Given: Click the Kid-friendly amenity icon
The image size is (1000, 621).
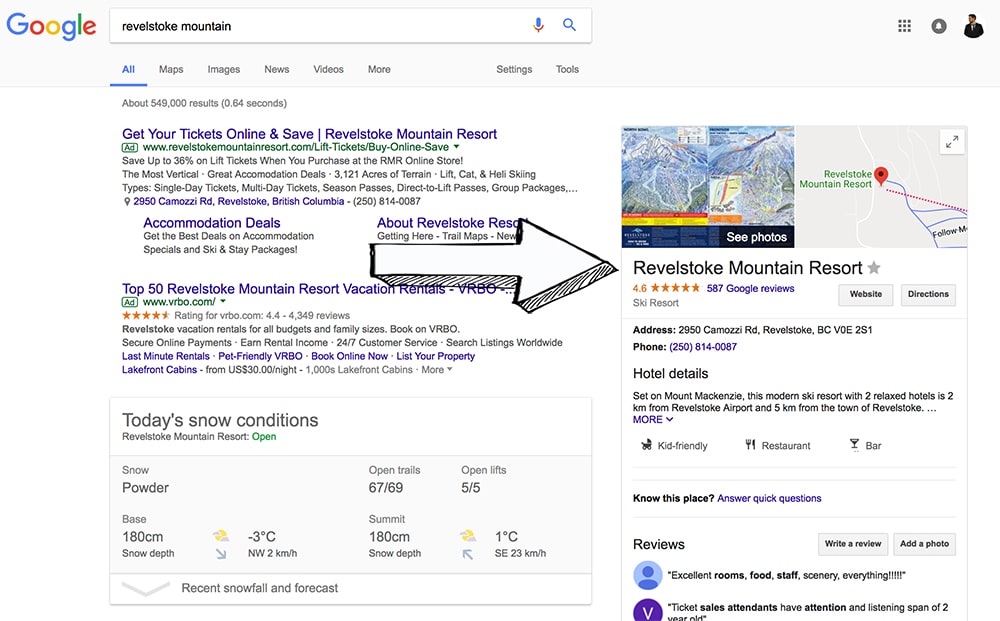Looking at the screenshot, I should coord(646,445).
